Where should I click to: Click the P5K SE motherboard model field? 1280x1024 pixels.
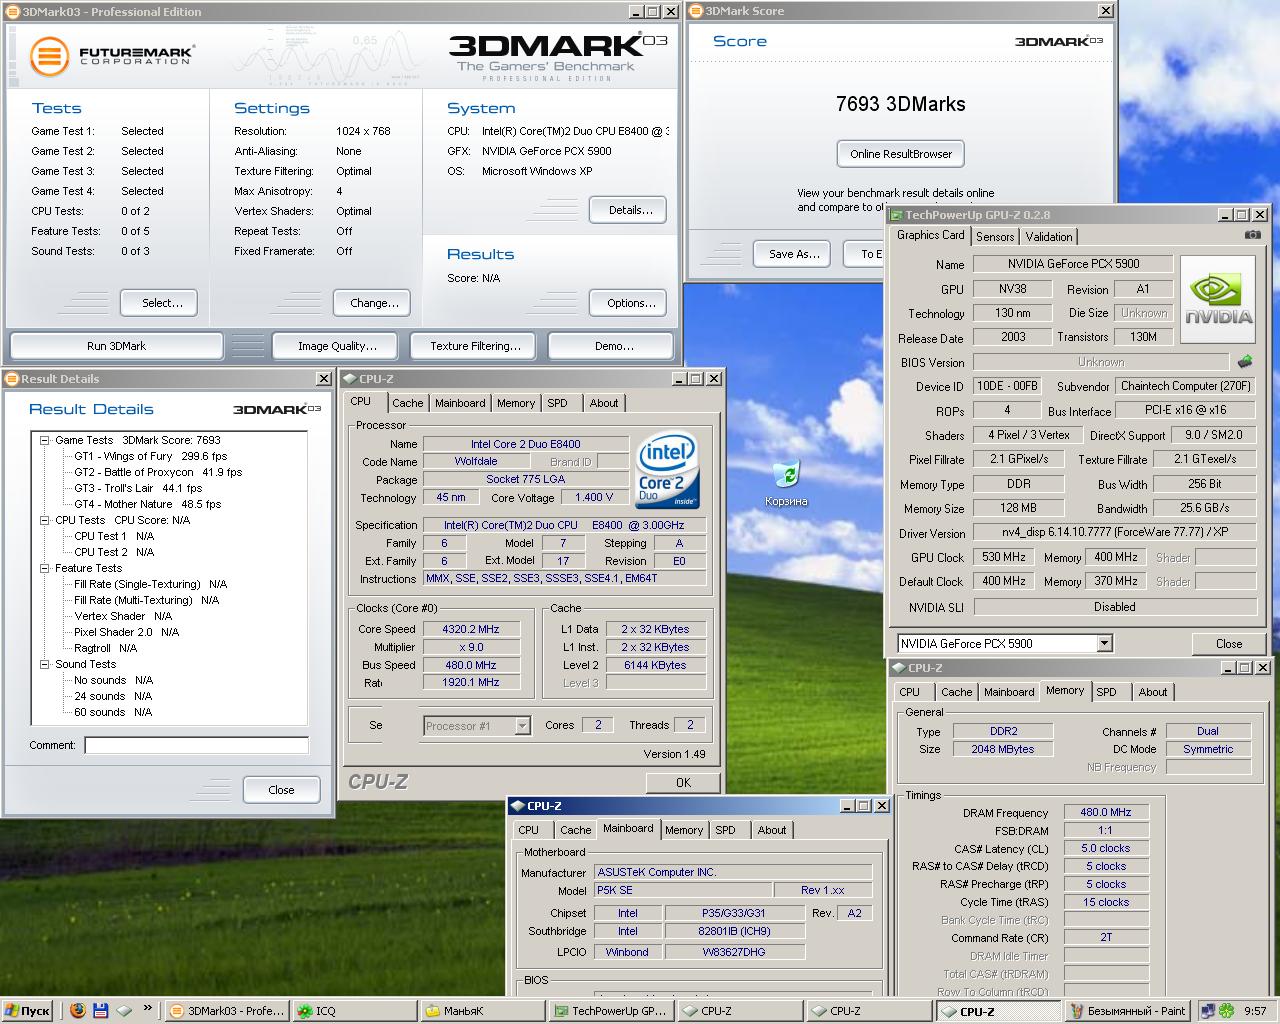pyautogui.click(x=683, y=890)
